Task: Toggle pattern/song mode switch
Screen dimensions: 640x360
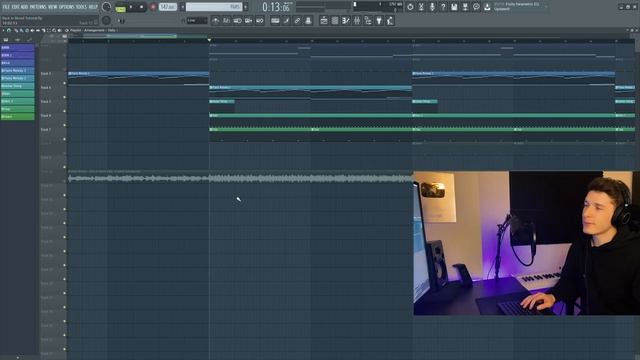Action: [x=120, y=7]
